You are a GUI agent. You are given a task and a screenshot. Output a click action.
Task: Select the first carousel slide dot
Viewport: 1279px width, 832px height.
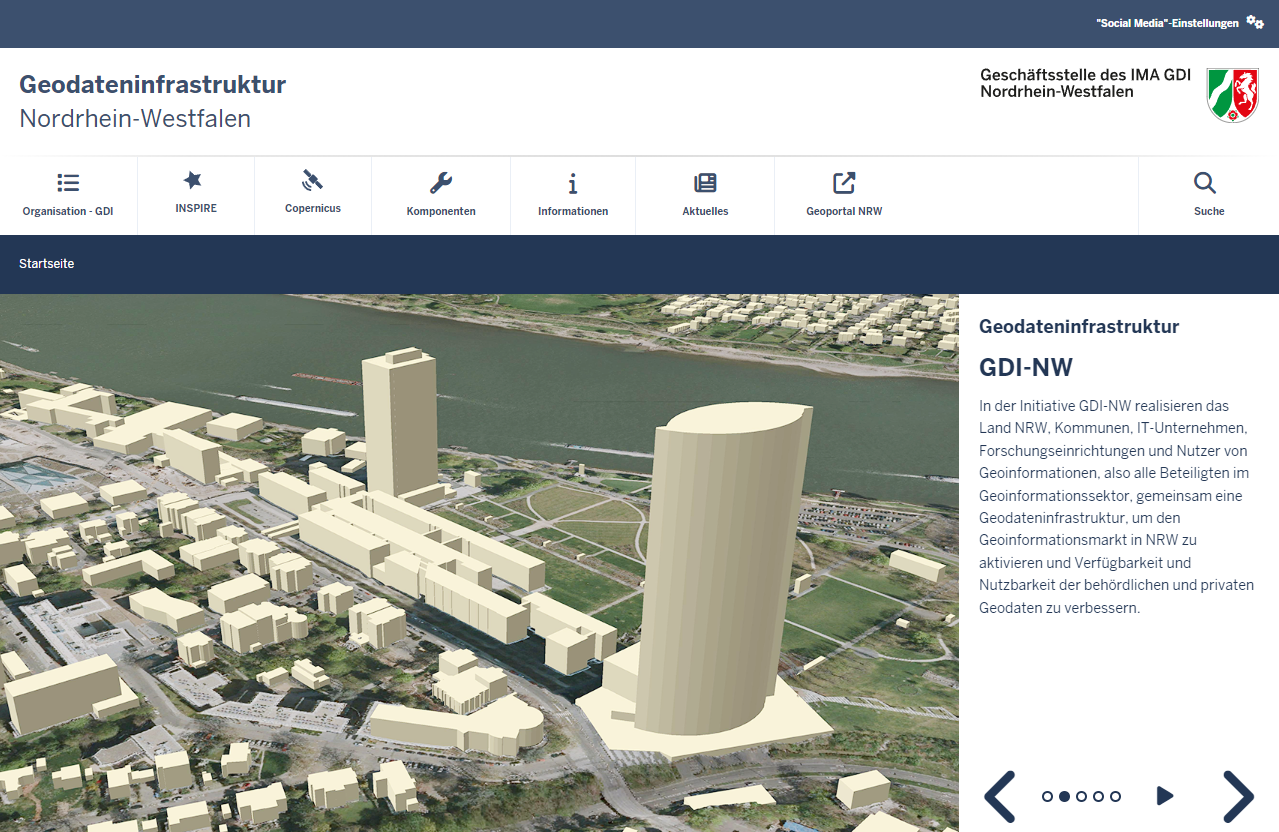(1047, 797)
